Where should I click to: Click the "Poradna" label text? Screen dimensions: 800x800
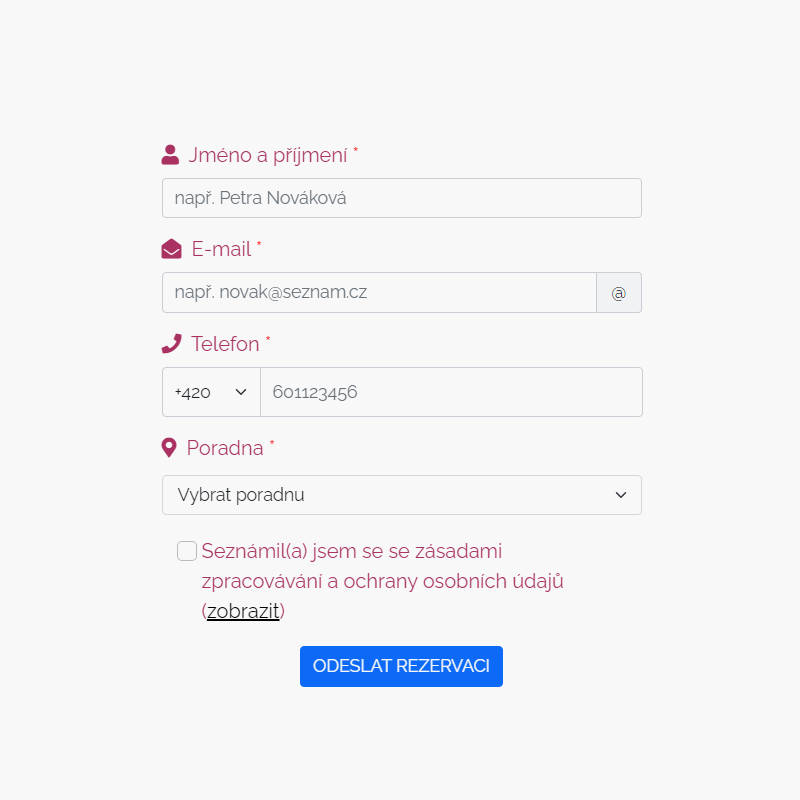(x=225, y=448)
